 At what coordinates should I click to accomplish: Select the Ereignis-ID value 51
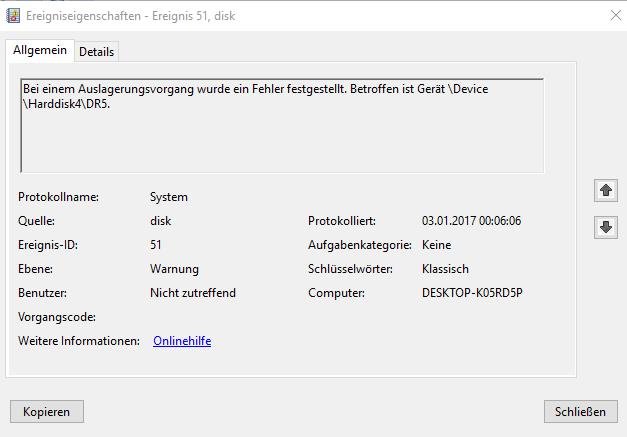click(156, 245)
